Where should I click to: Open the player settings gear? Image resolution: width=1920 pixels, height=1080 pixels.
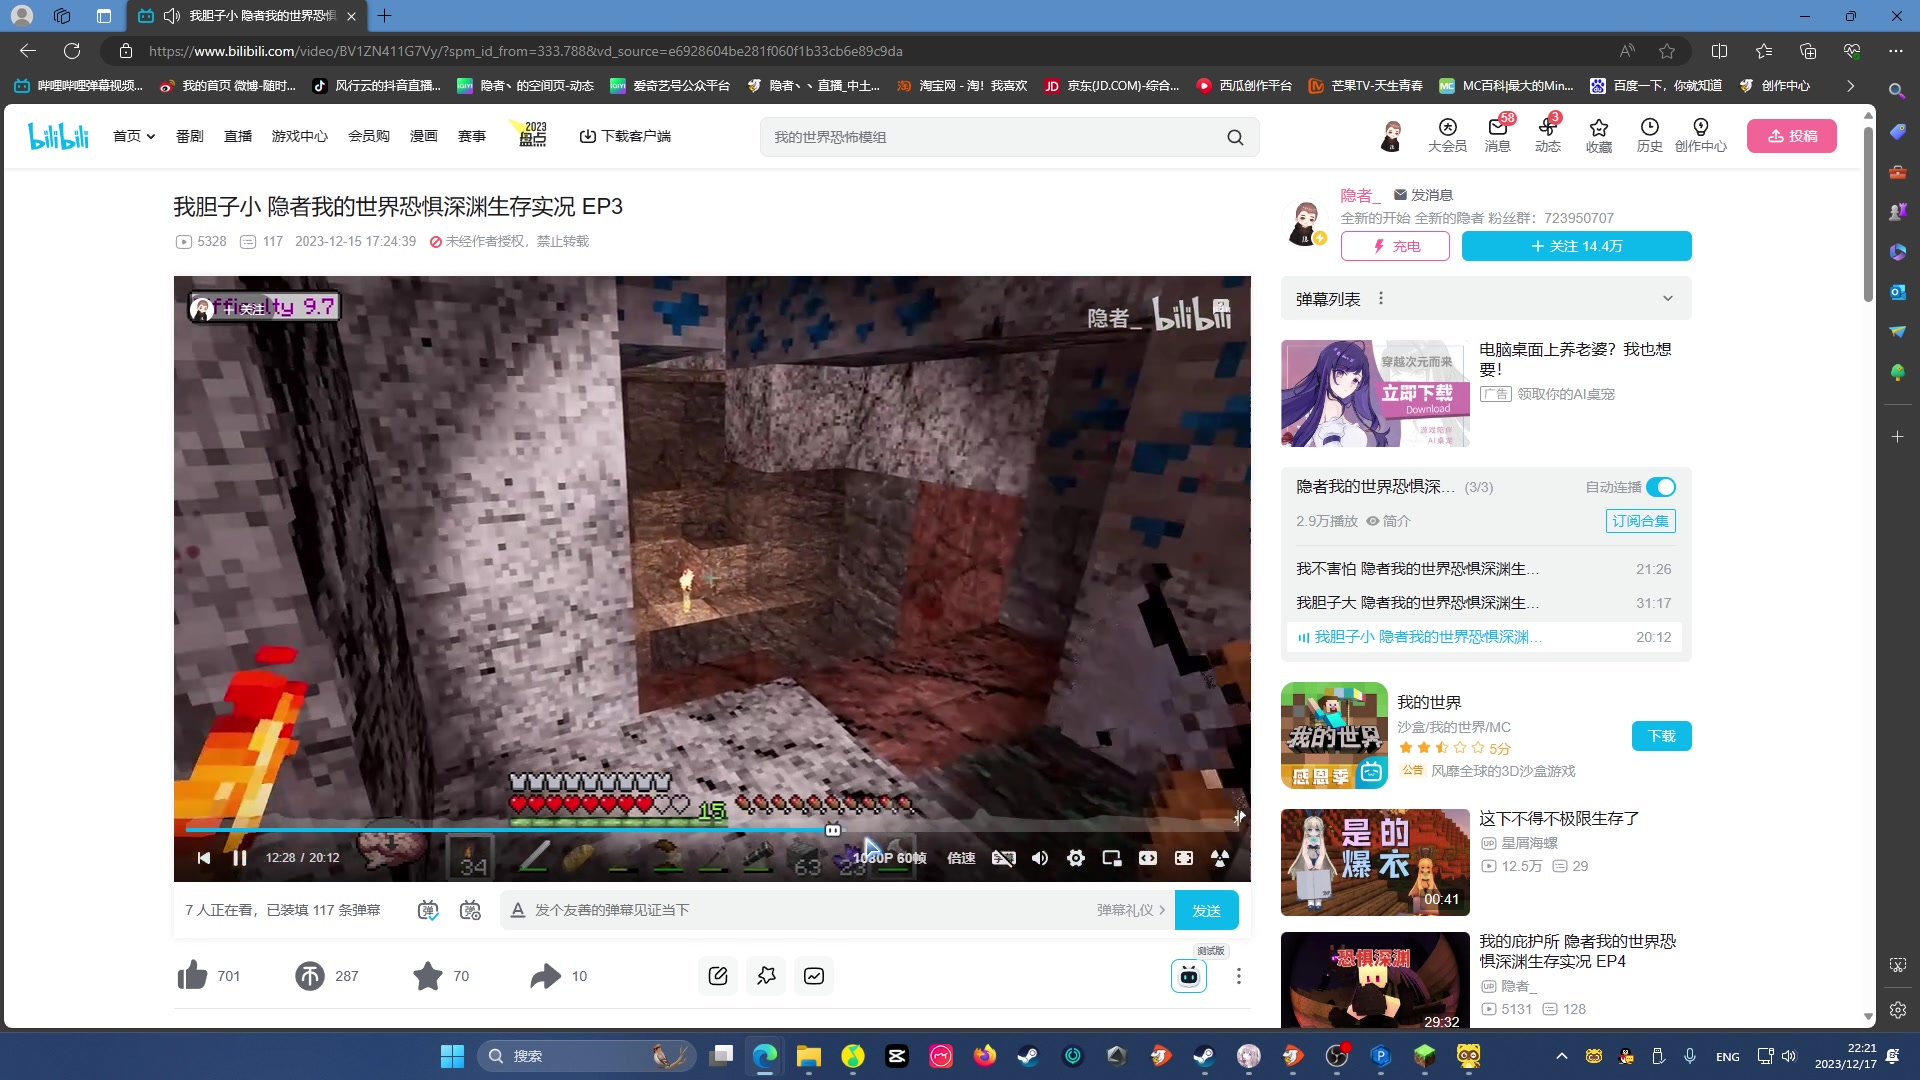tap(1077, 858)
